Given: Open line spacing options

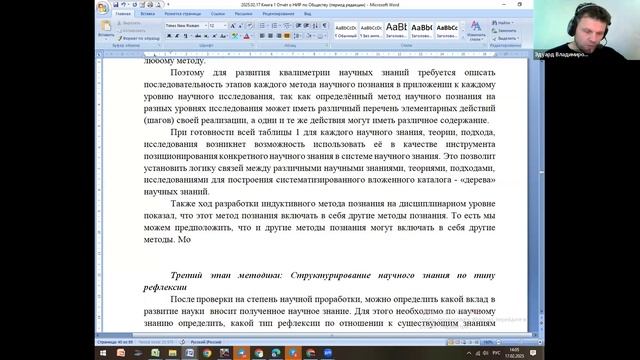Looking at the screenshot, I should point(298,36).
